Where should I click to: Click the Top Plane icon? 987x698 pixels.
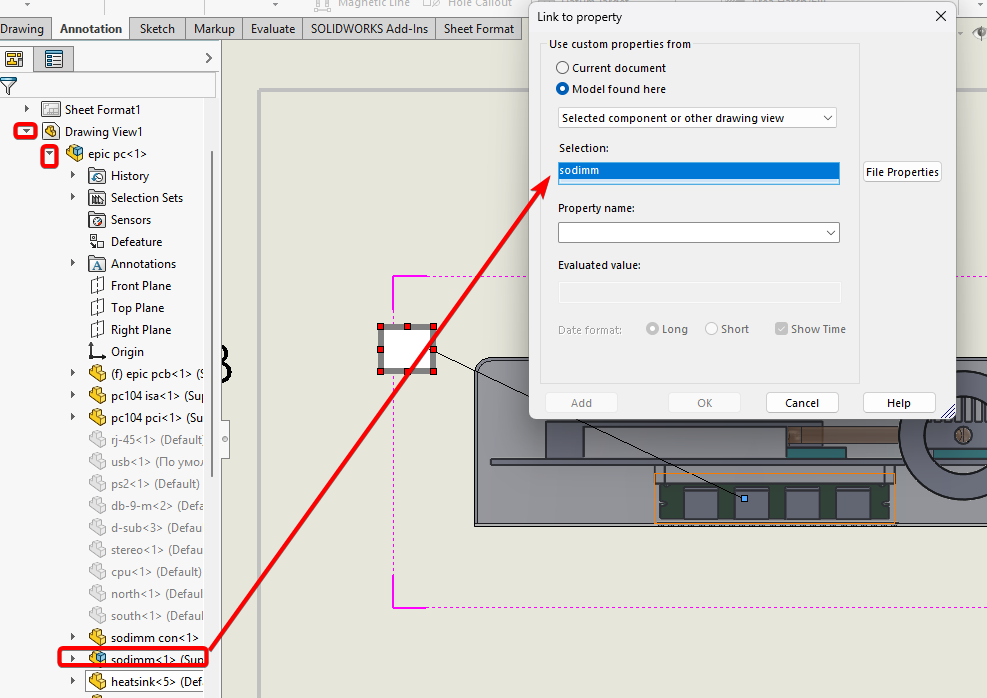(x=97, y=308)
